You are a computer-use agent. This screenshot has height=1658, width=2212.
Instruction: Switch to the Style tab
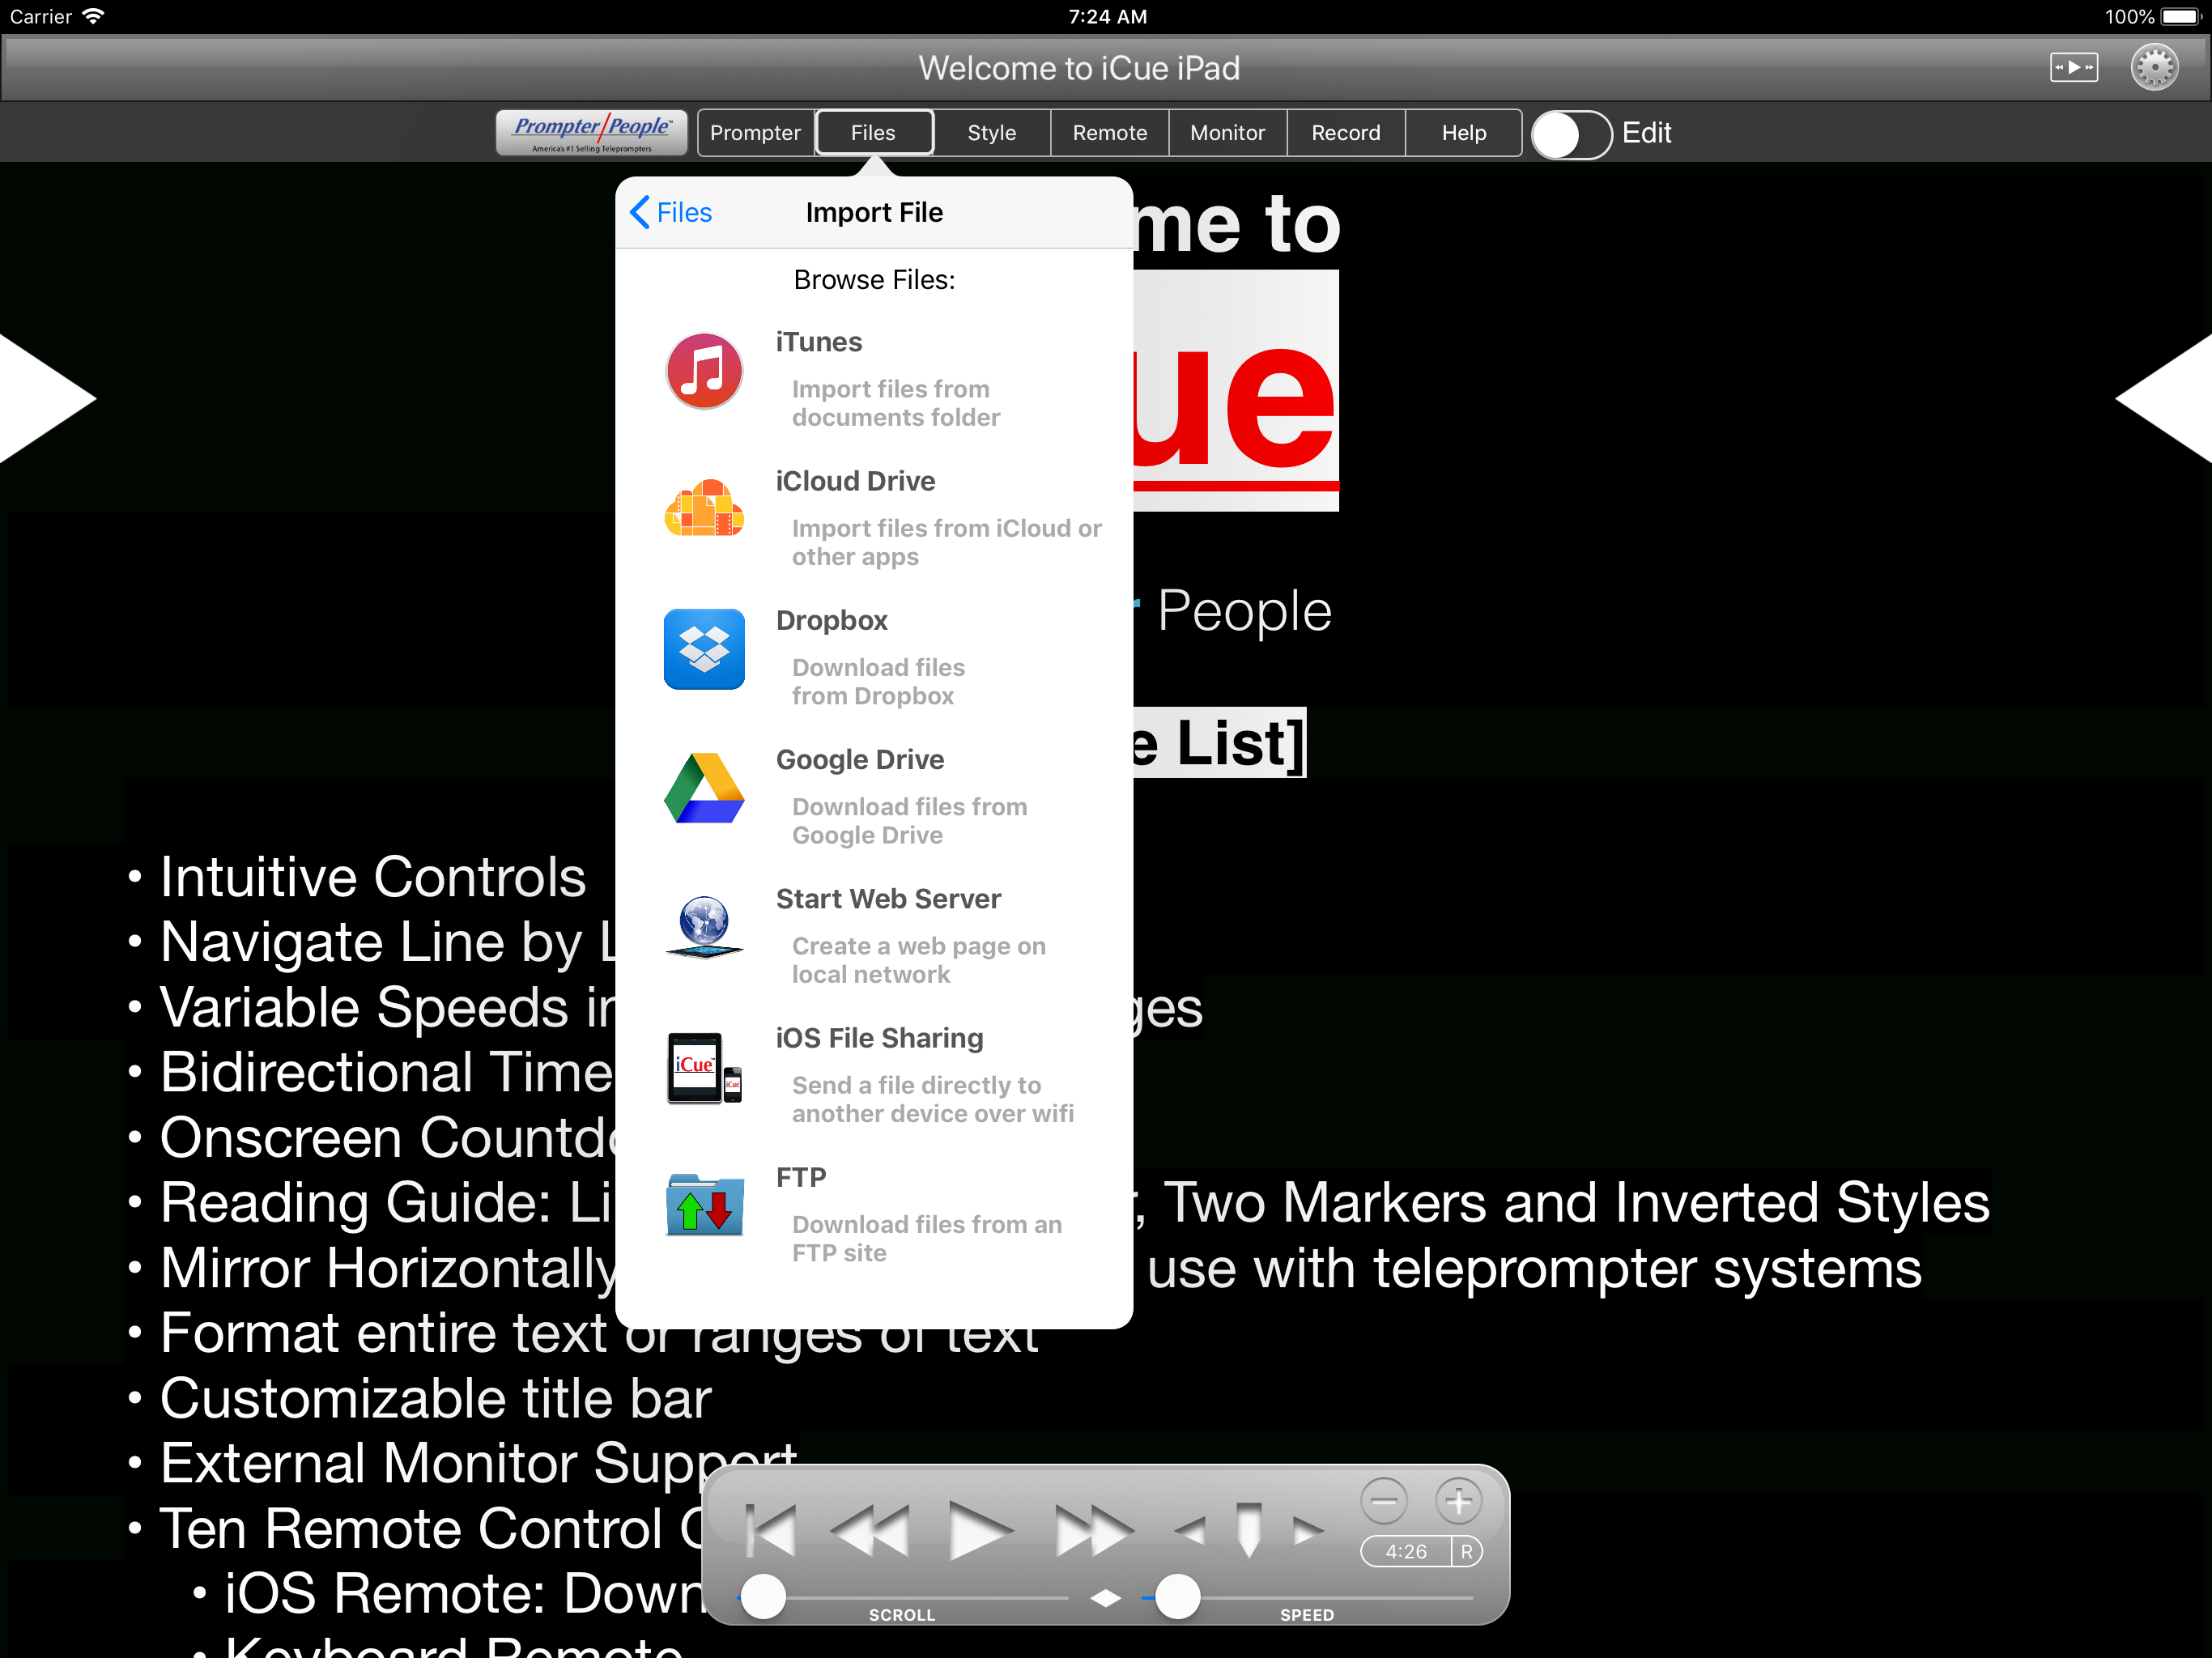(991, 133)
